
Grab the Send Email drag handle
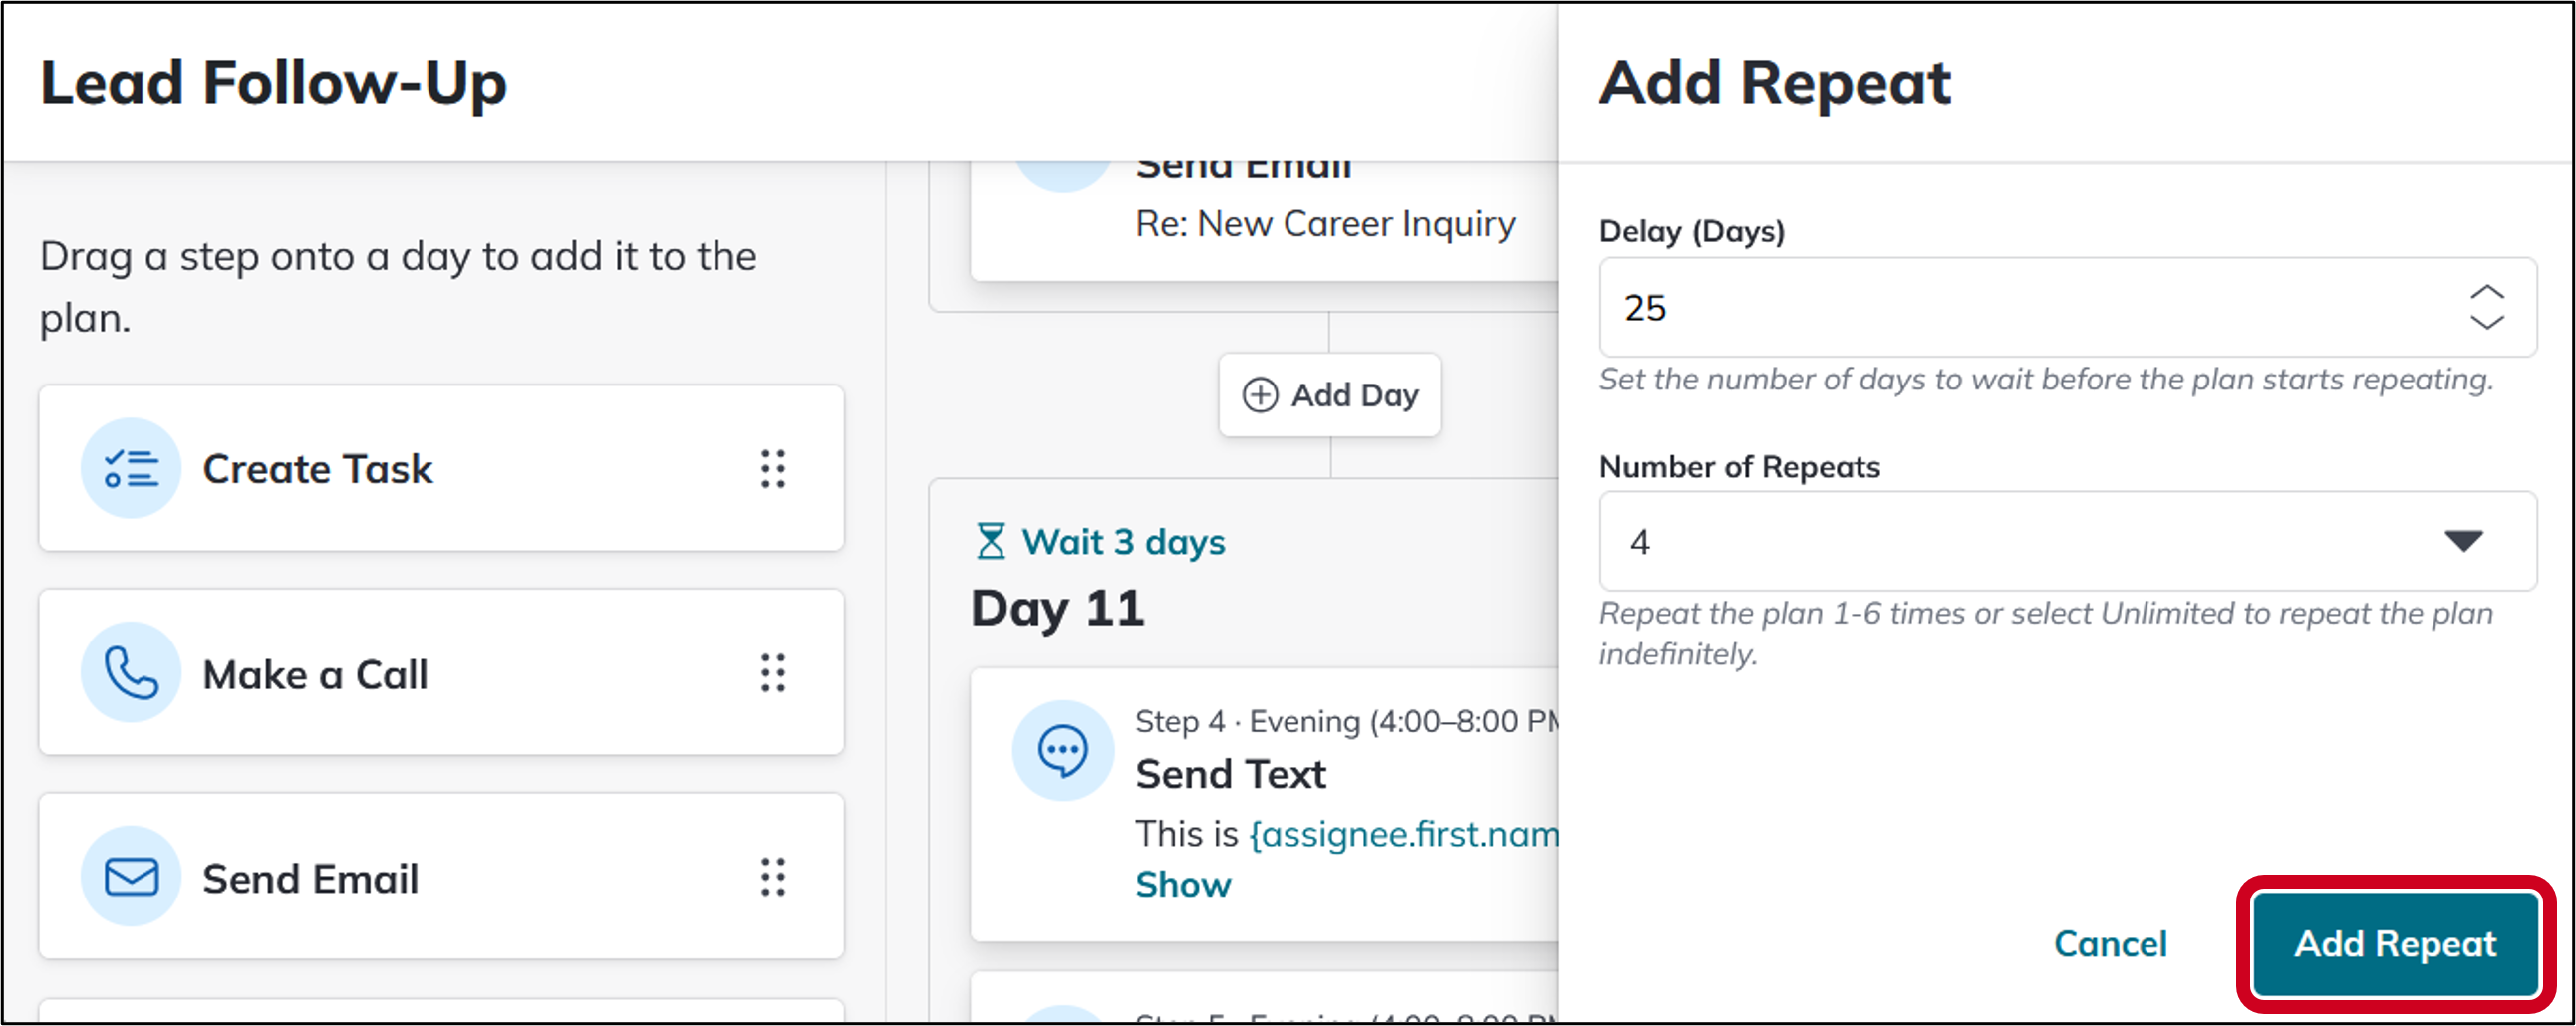773,877
